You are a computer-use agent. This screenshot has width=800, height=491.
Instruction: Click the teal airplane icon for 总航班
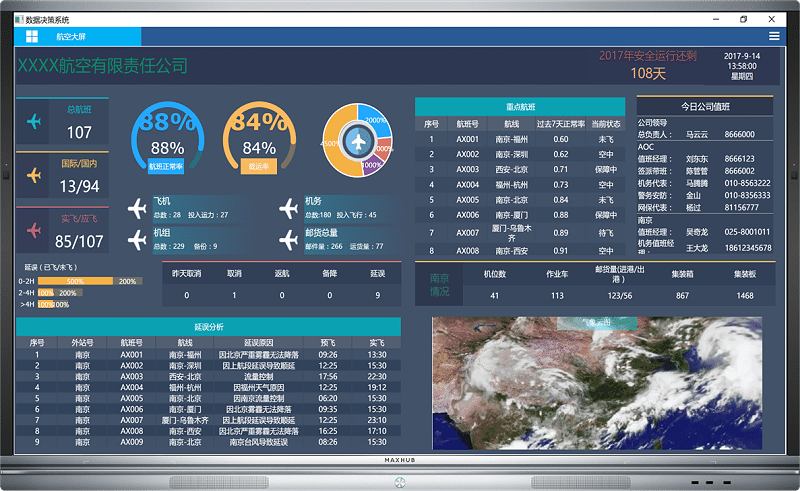(x=35, y=122)
